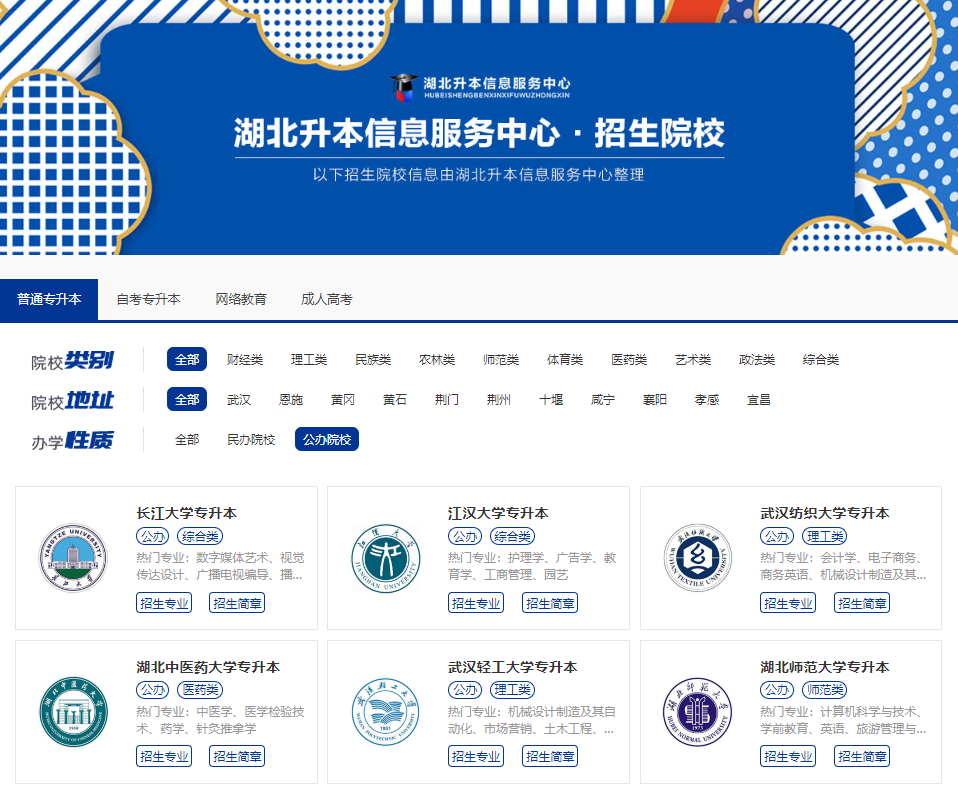Select 全部 in the 办学性质 filter row

(187, 439)
